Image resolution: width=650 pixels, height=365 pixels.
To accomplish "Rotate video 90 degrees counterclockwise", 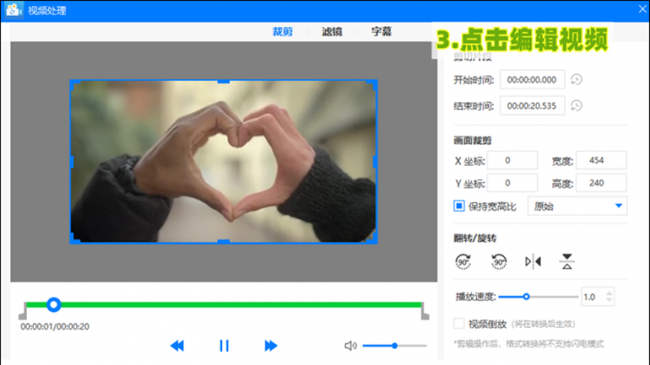I will 499,262.
